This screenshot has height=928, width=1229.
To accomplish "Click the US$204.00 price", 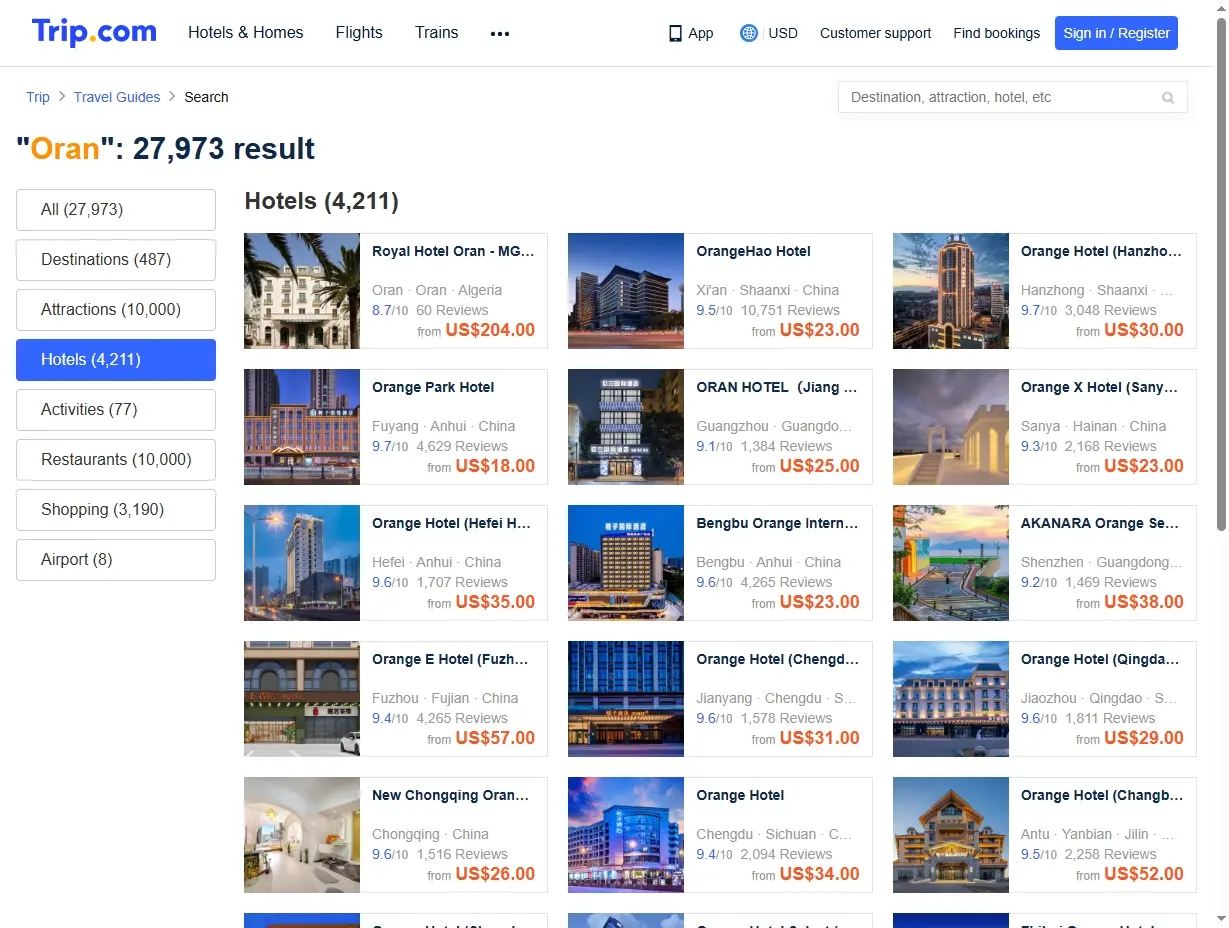I will pos(490,330).
